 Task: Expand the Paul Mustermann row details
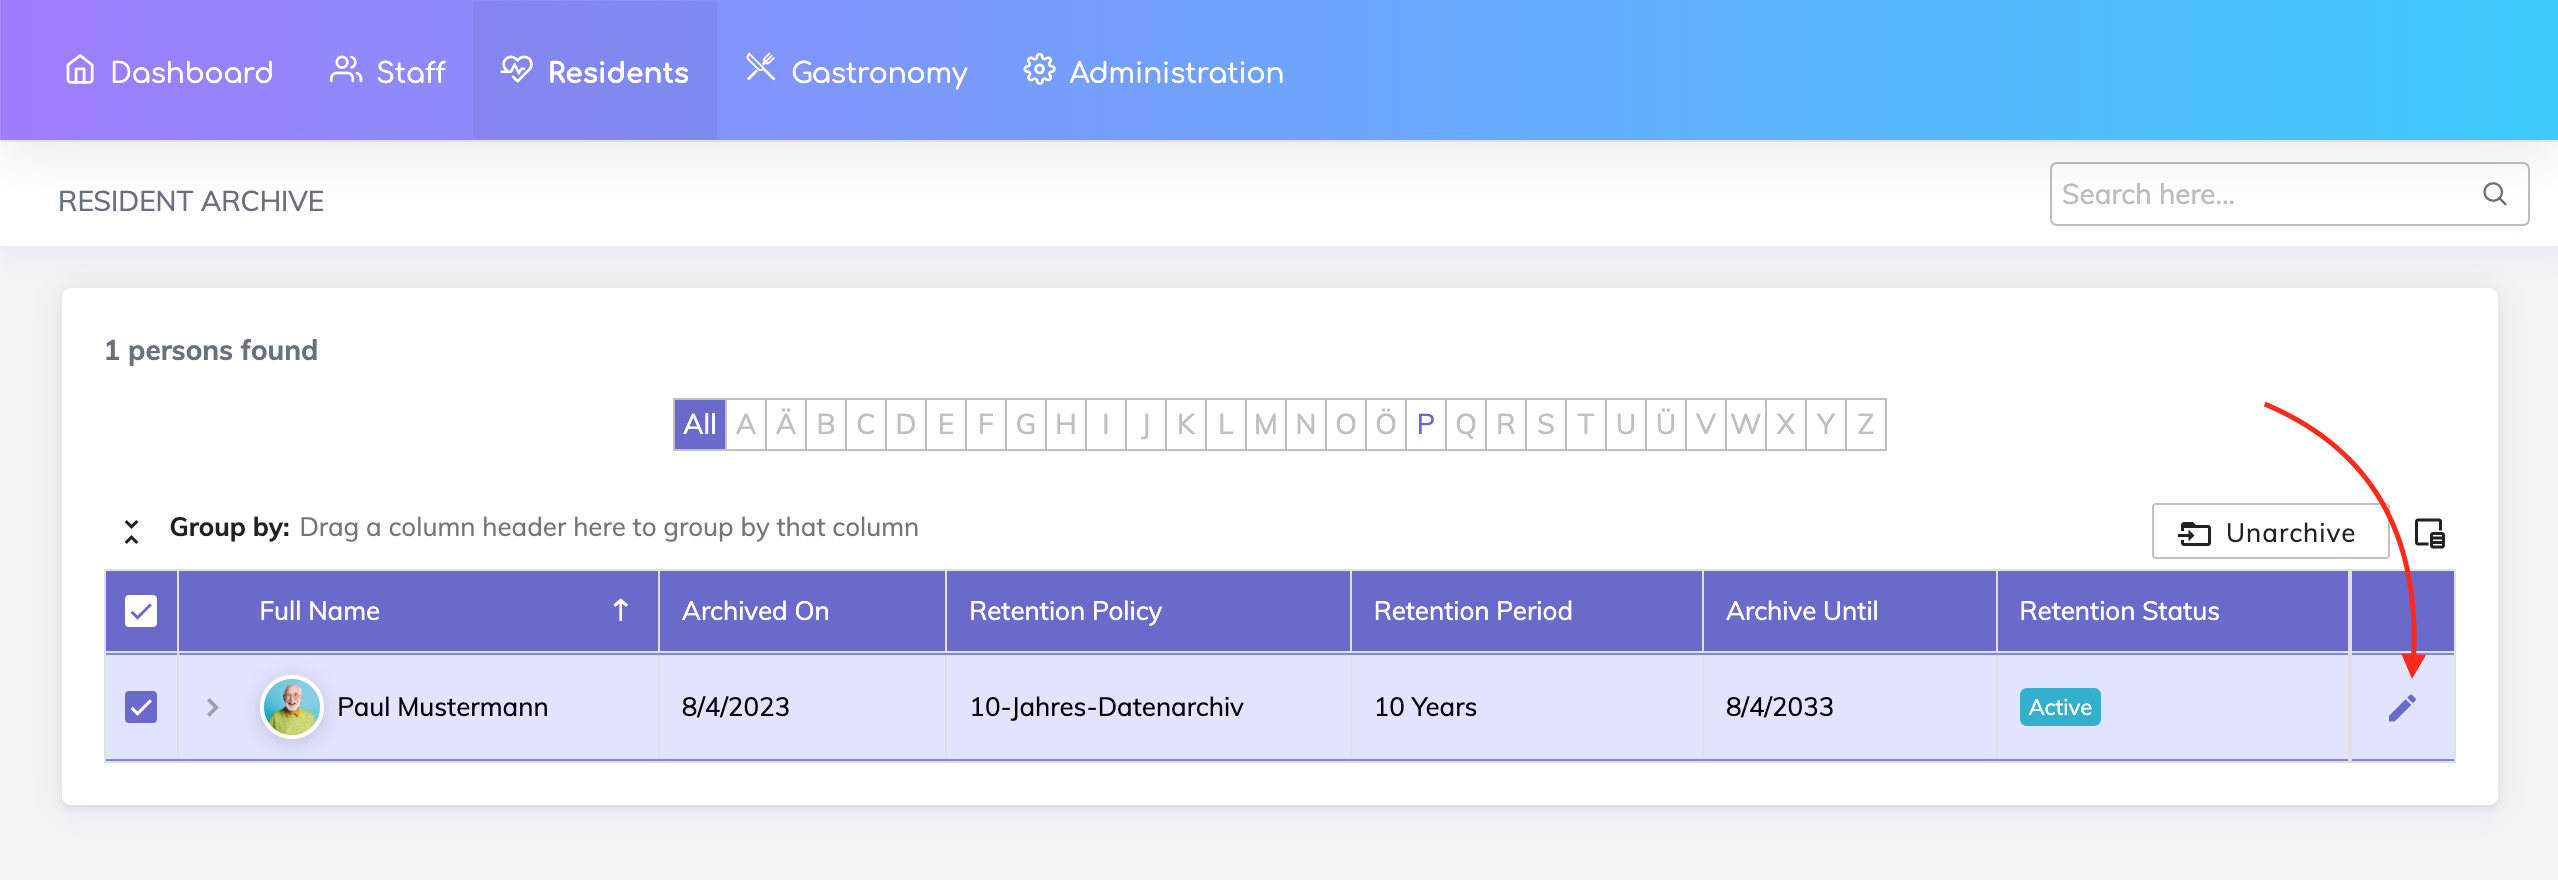click(212, 708)
